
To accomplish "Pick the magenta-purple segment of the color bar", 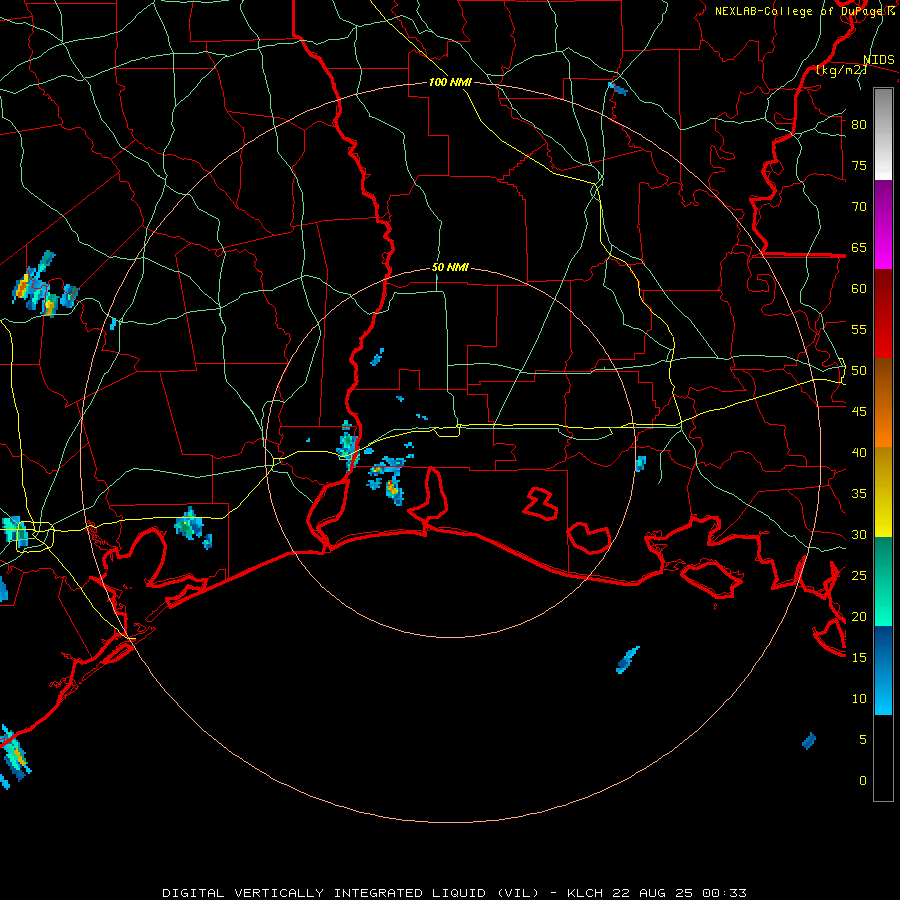I will tap(883, 225).
